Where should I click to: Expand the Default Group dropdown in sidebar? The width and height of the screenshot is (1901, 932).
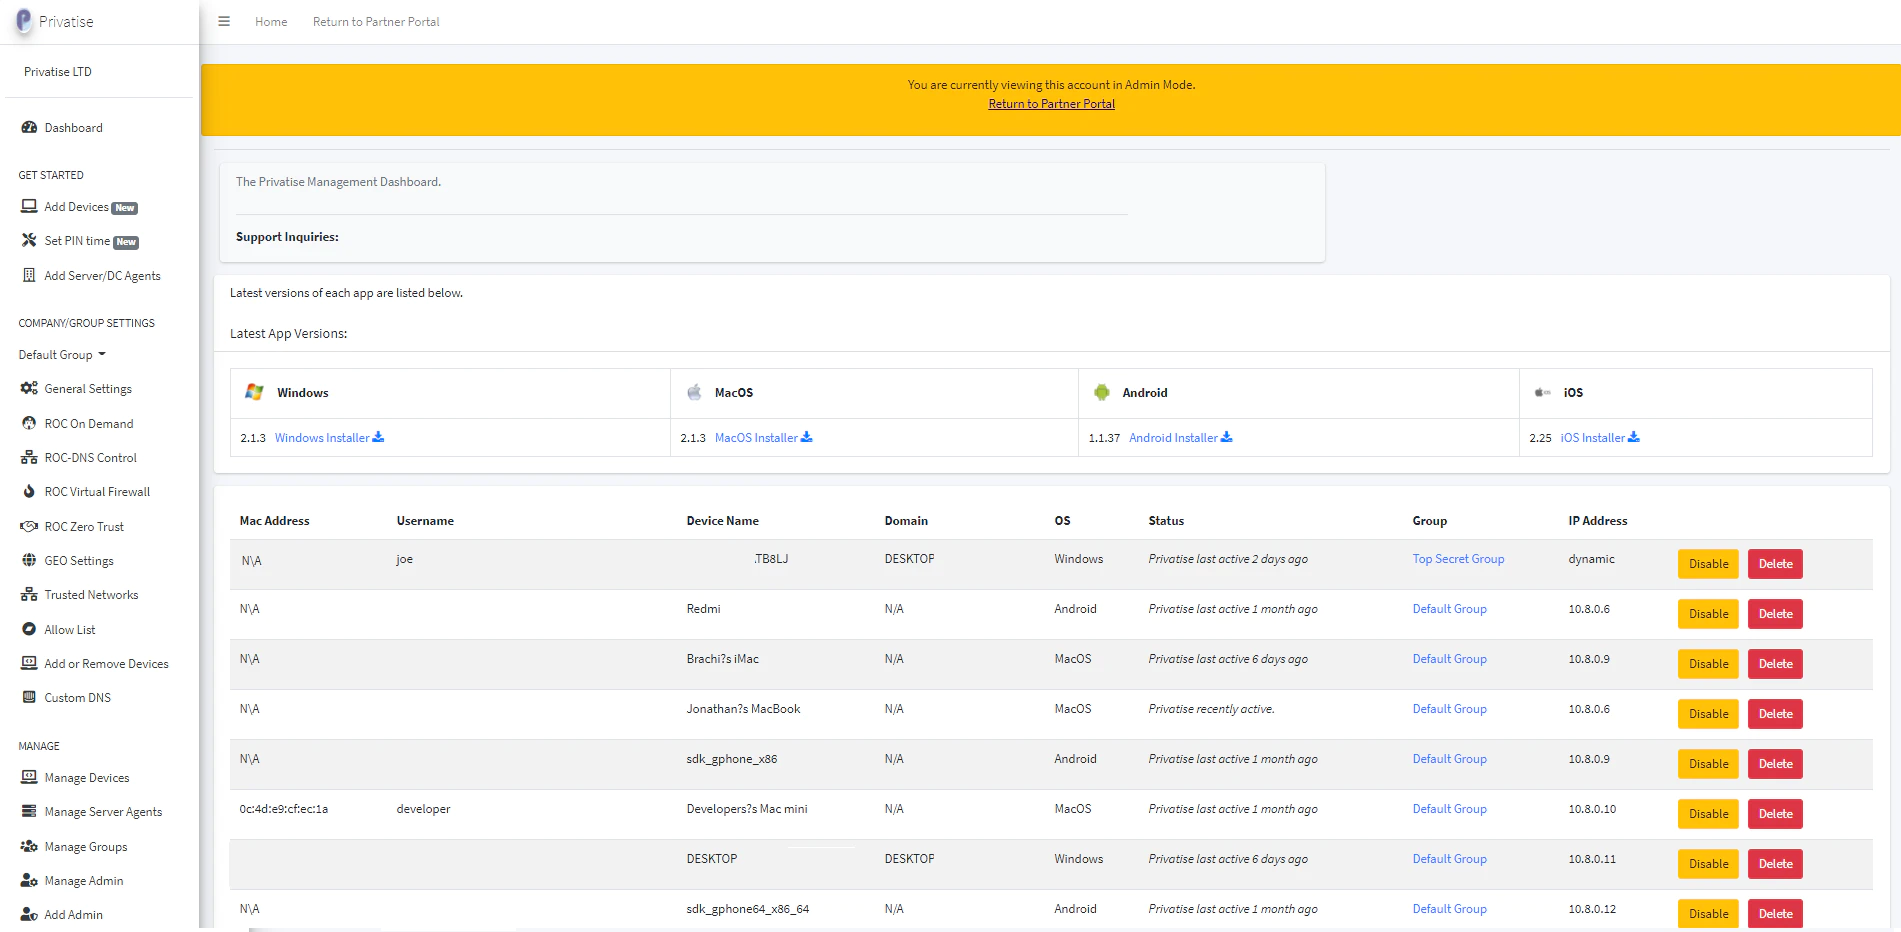click(62, 355)
